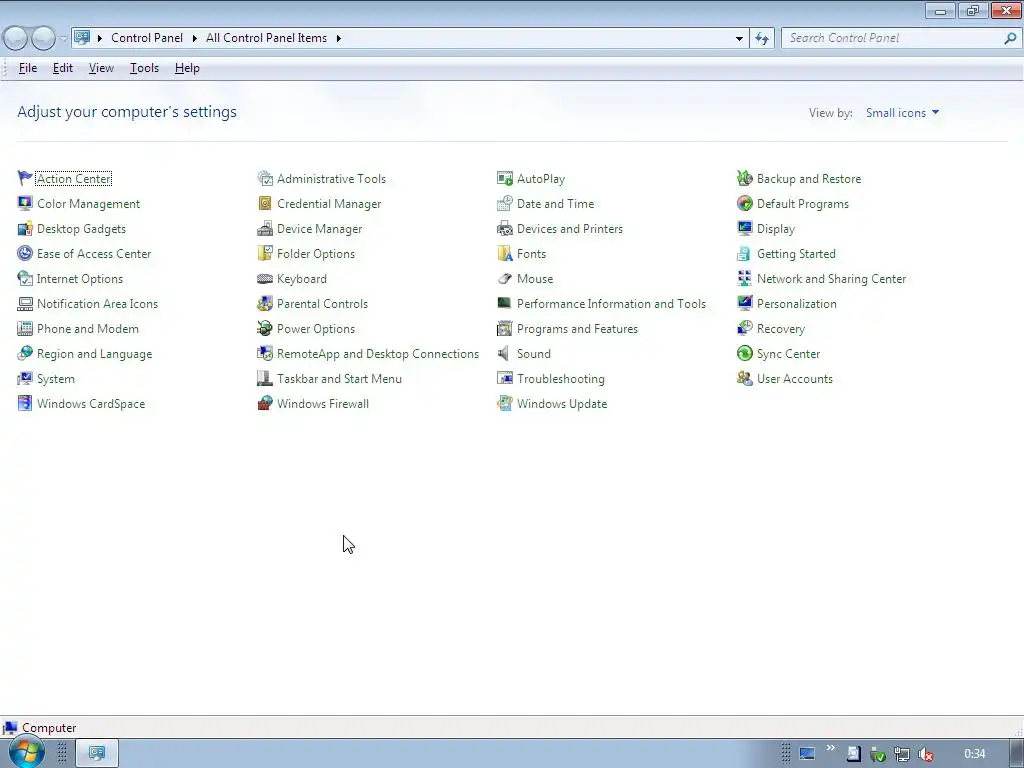Click the Phone and Modem icon
This screenshot has width=1024, height=768.
click(25, 328)
